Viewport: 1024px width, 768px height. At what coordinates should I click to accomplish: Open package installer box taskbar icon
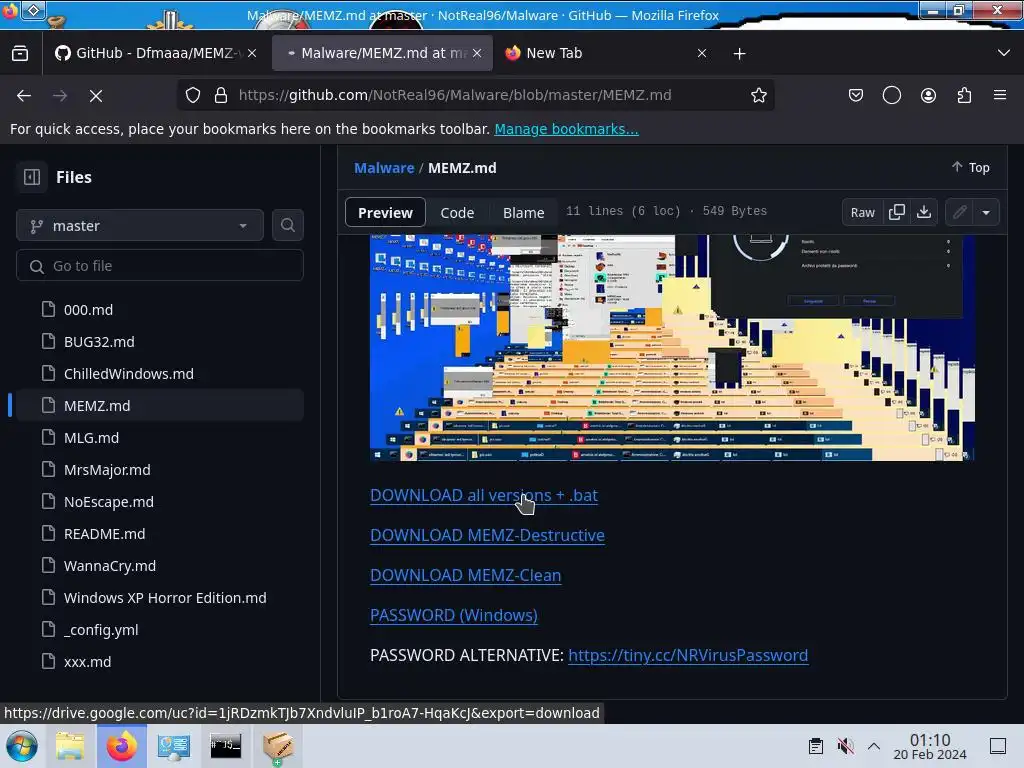click(x=278, y=746)
